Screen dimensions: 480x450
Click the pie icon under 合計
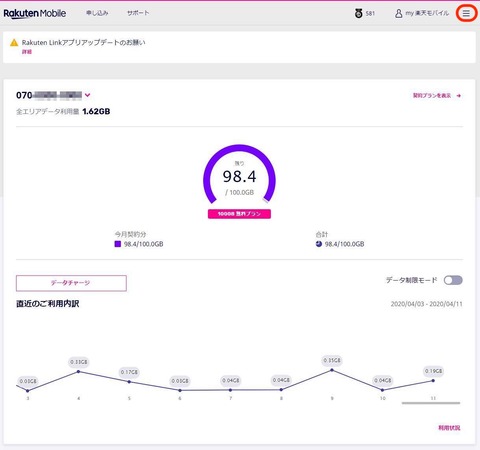click(319, 244)
